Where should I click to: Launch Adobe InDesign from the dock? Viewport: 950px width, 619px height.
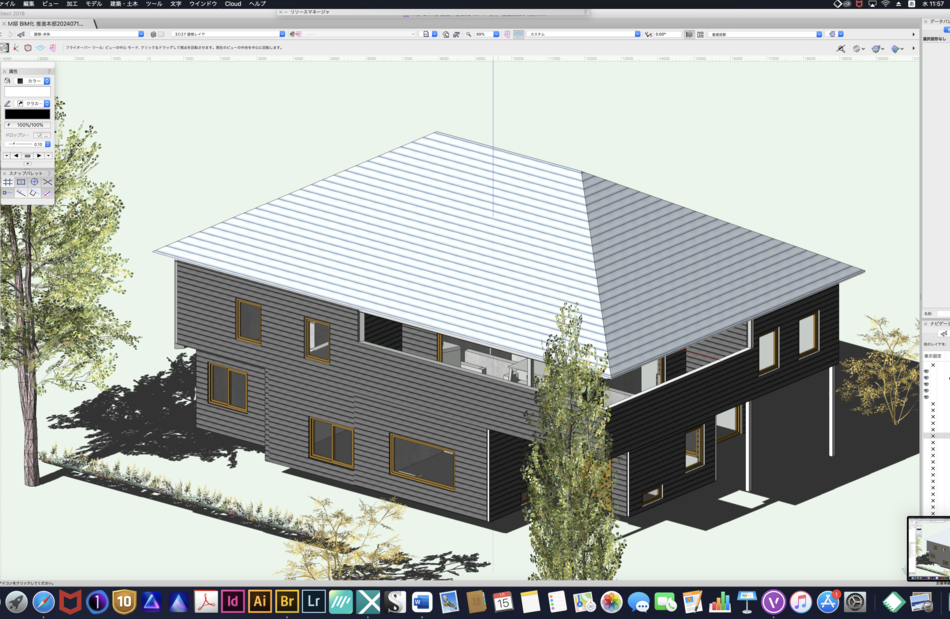[x=233, y=601]
